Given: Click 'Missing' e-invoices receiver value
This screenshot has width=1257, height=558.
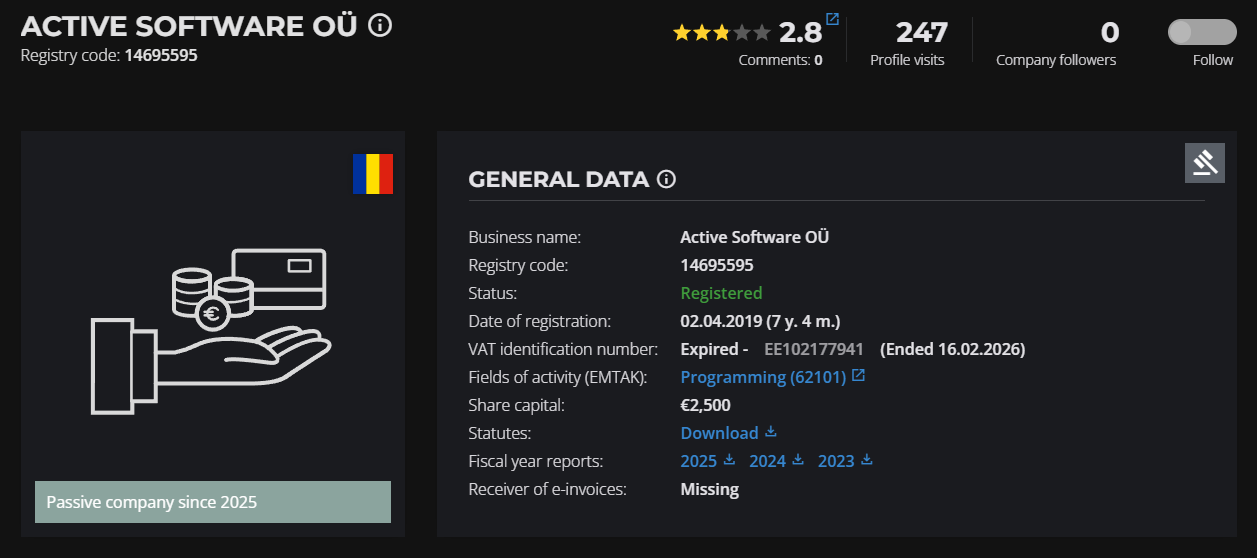Looking at the screenshot, I should click(x=709, y=489).
